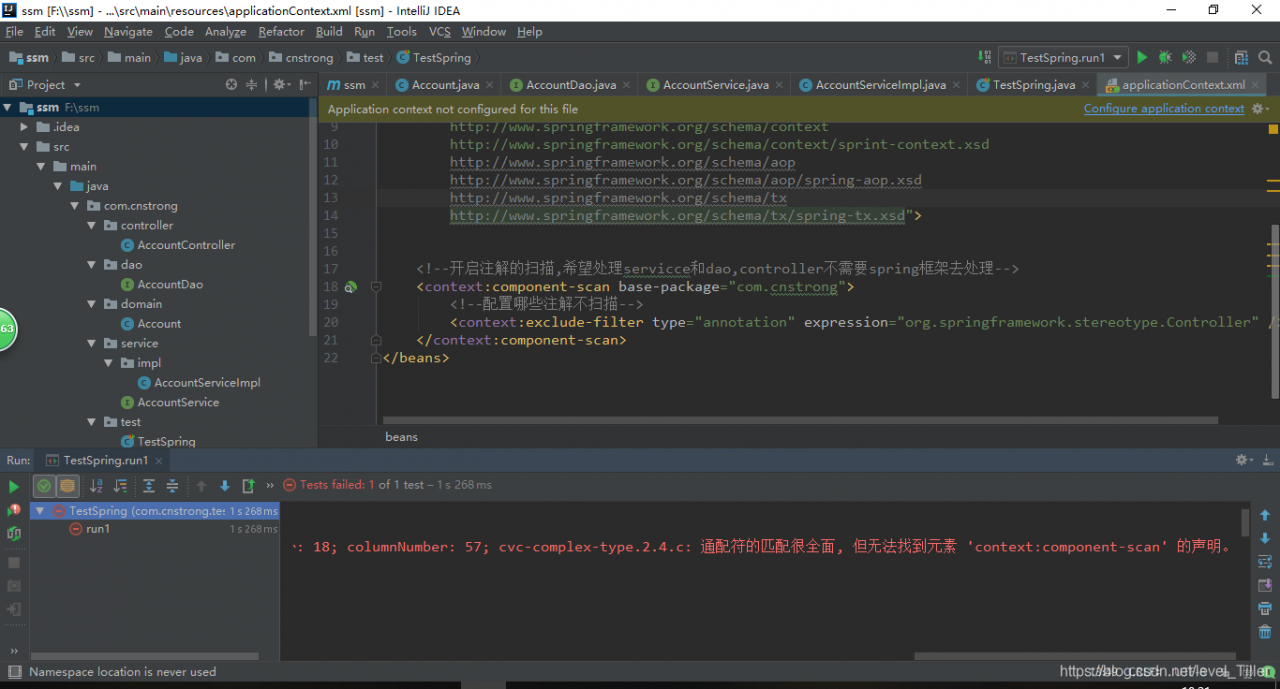Open the TestSpring.run1 run configuration dropdown
The image size is (1280, 689).
[1064, 58]
